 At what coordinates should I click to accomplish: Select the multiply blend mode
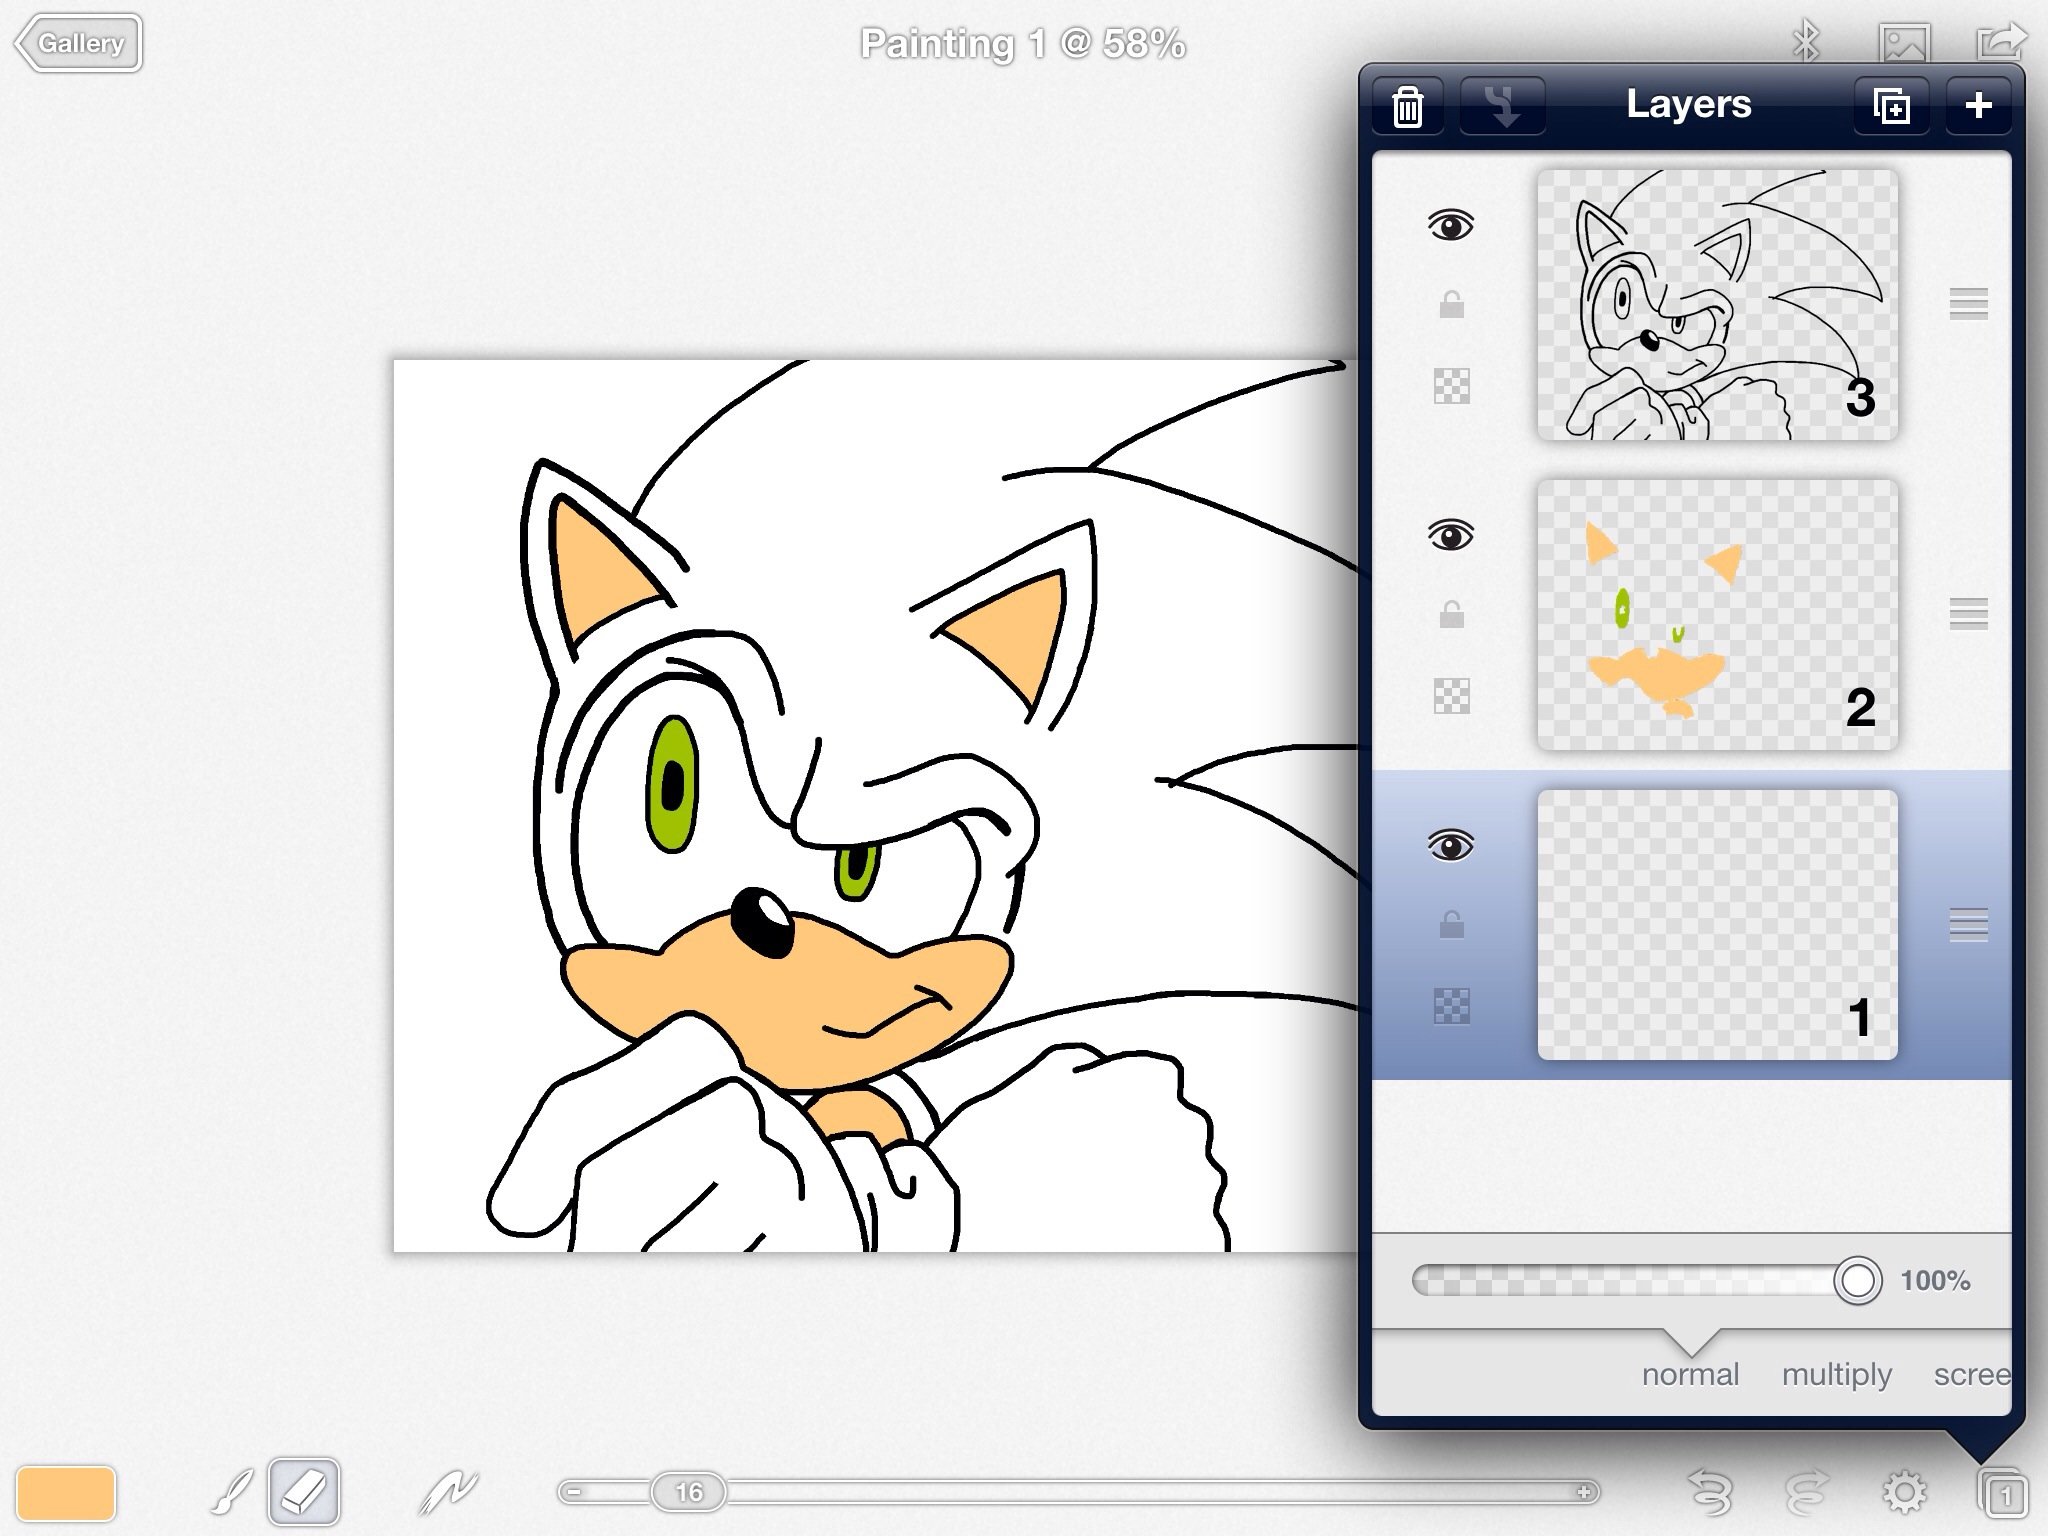[x=1836, y=1374]
